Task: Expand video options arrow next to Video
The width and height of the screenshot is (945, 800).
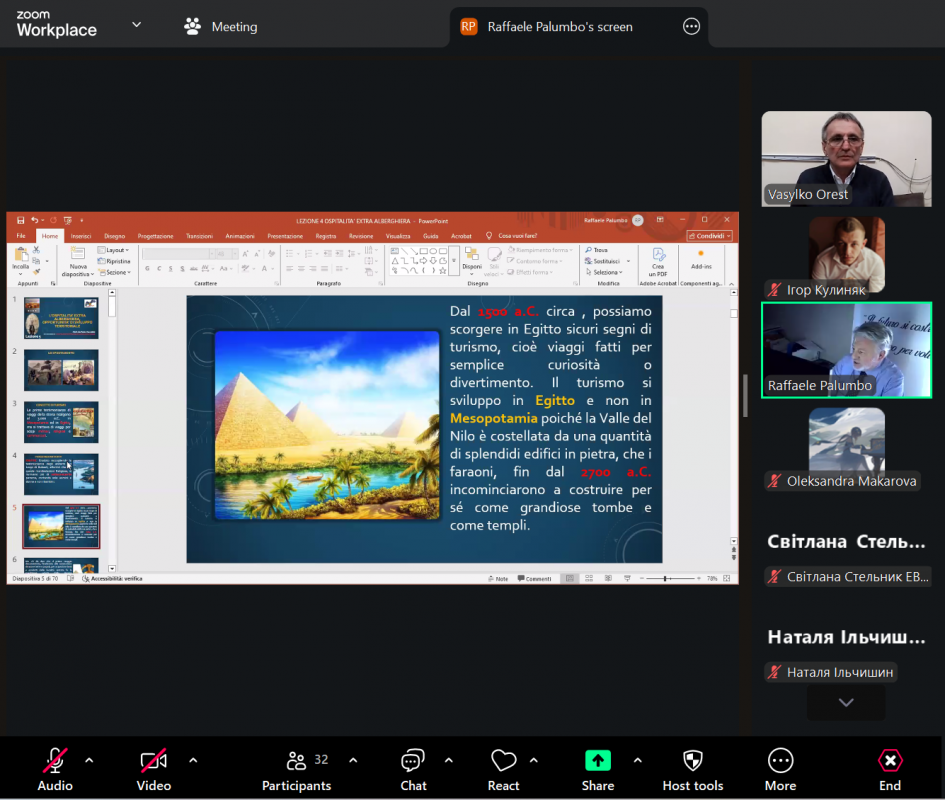Action: 193,760
